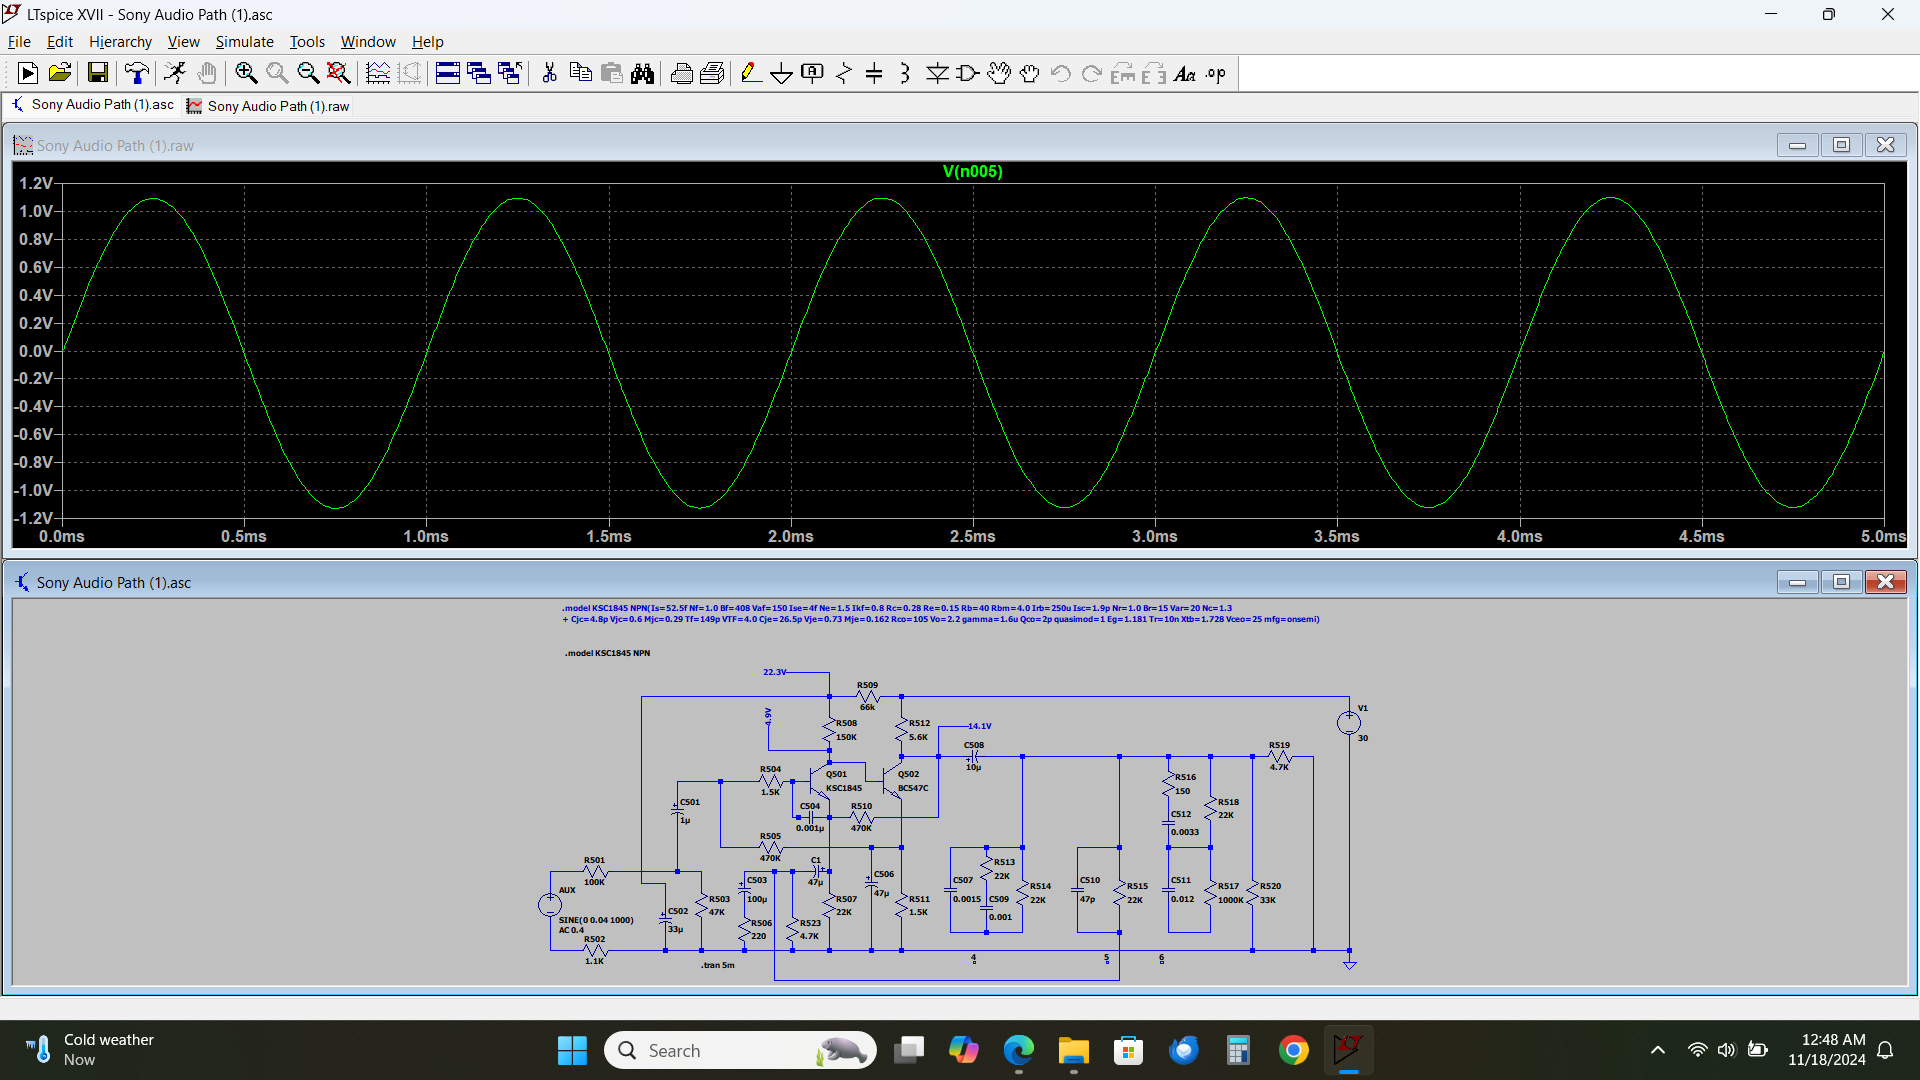Tile windows with the tile icon
The width and height of the screenshot is (1920, 1080).
(x=448, y=73)
